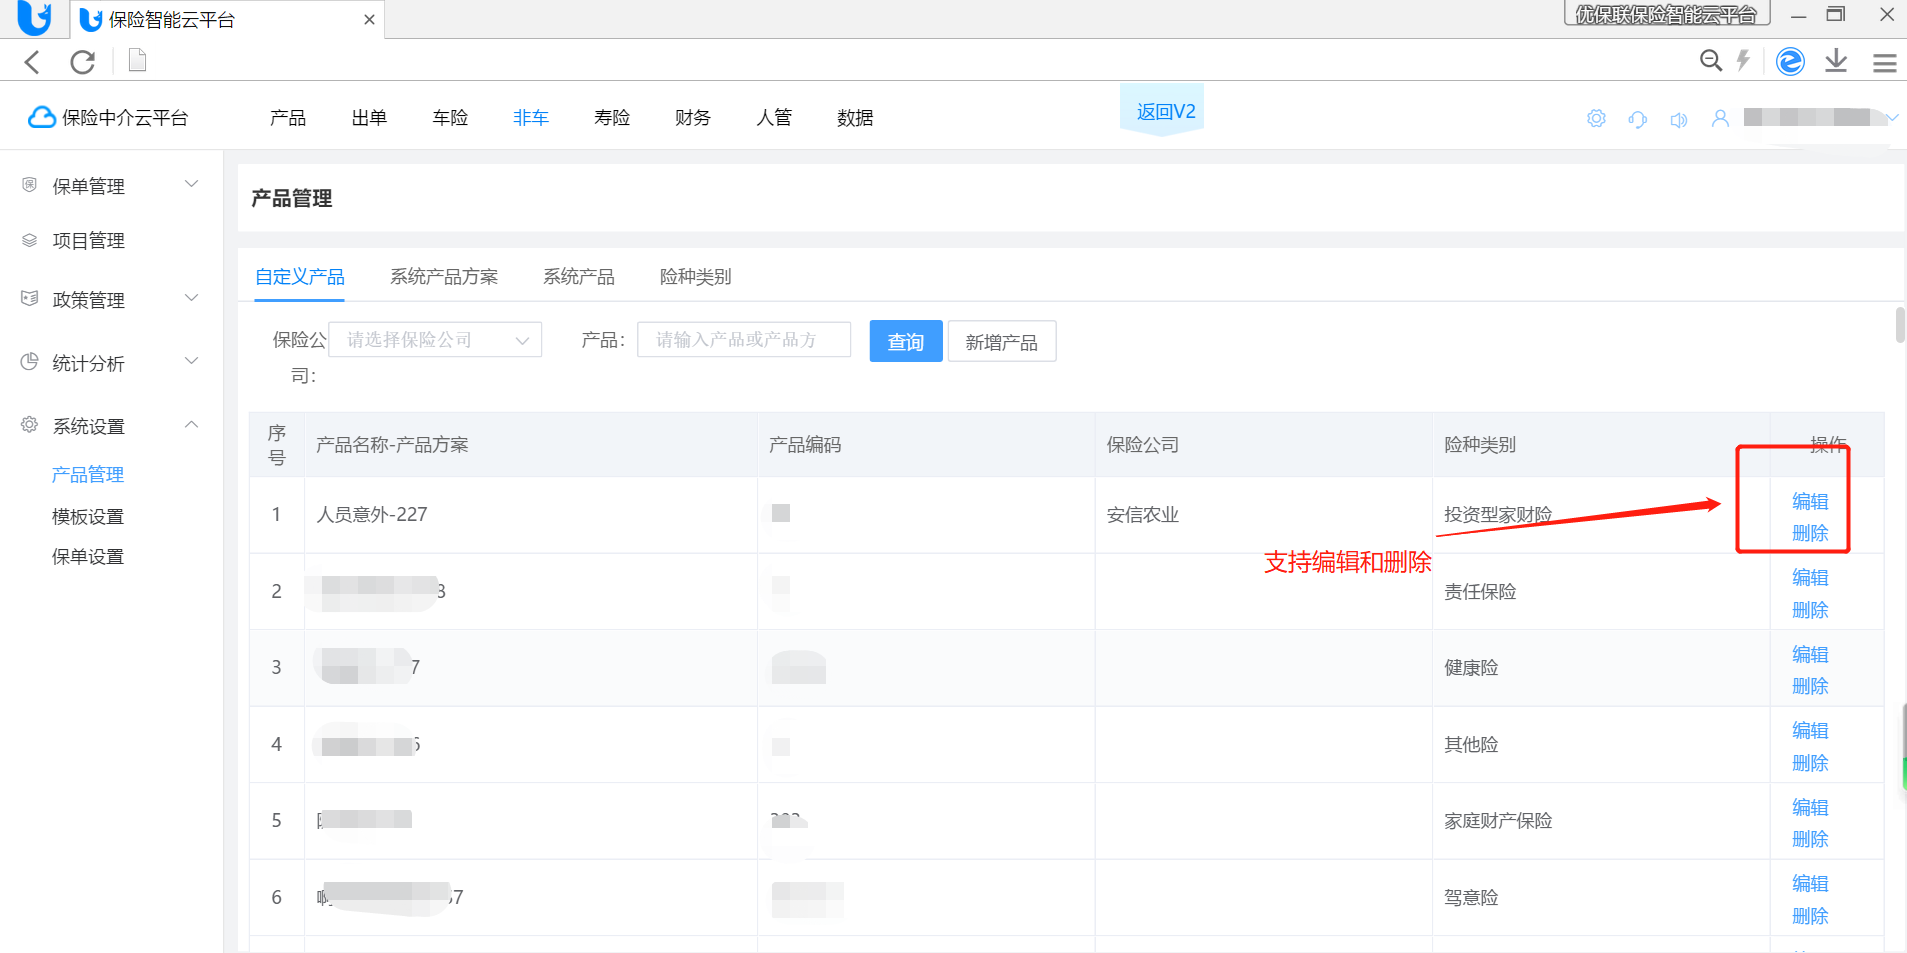1907x953 pixels.
Task: Click the 系统设置 gear icon in the sidebar
Action: pos(30,425)
